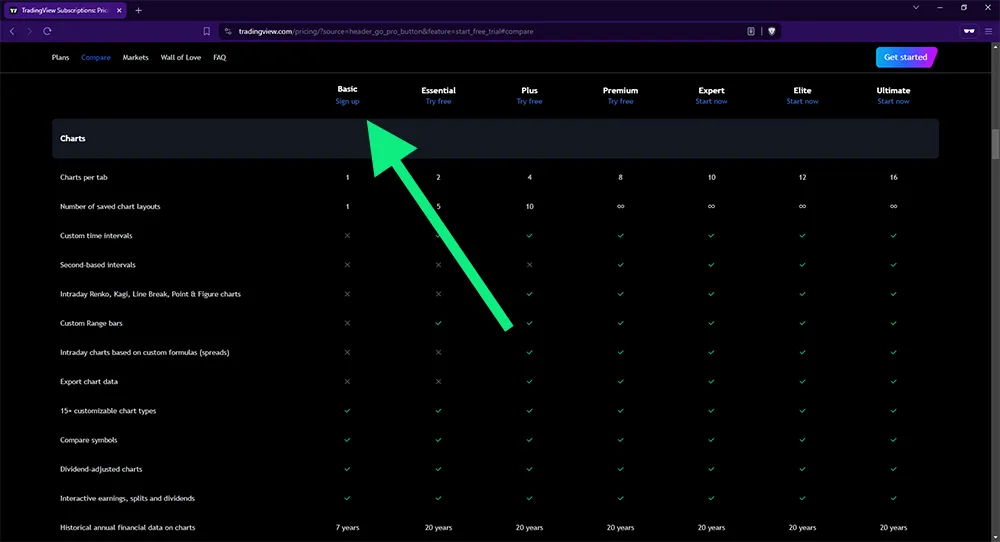The image size is (1000, 542).
Task: Click Try free under Premium plan
Action: pos(621,101)
